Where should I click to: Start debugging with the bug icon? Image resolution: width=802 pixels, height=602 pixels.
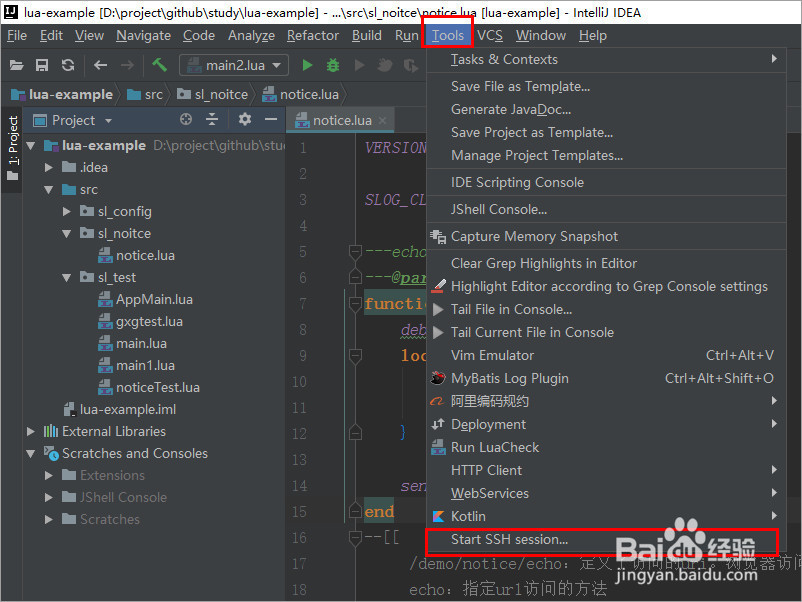point(332,63)
